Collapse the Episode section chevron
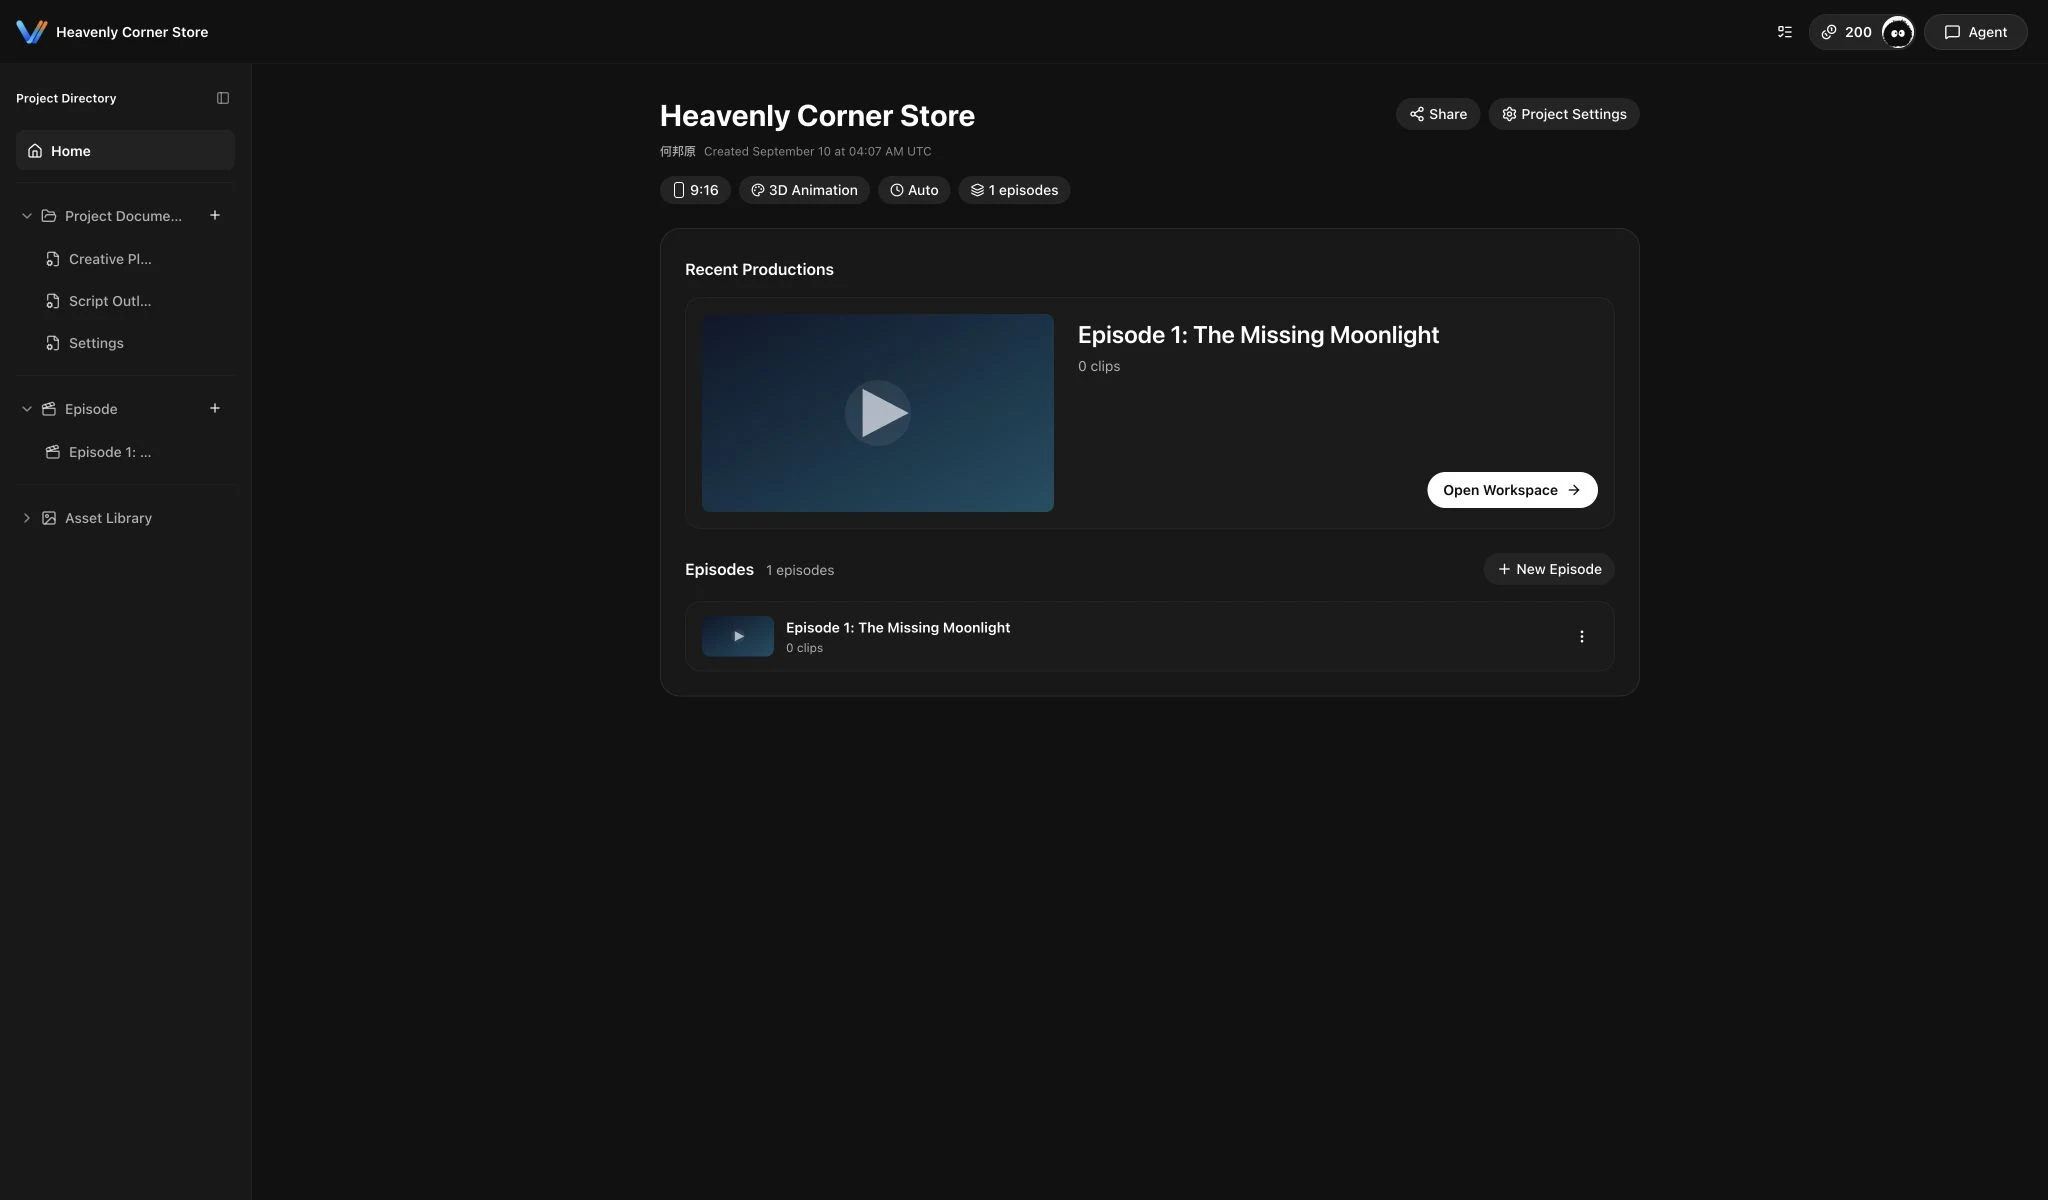 [x=27, y=409]
